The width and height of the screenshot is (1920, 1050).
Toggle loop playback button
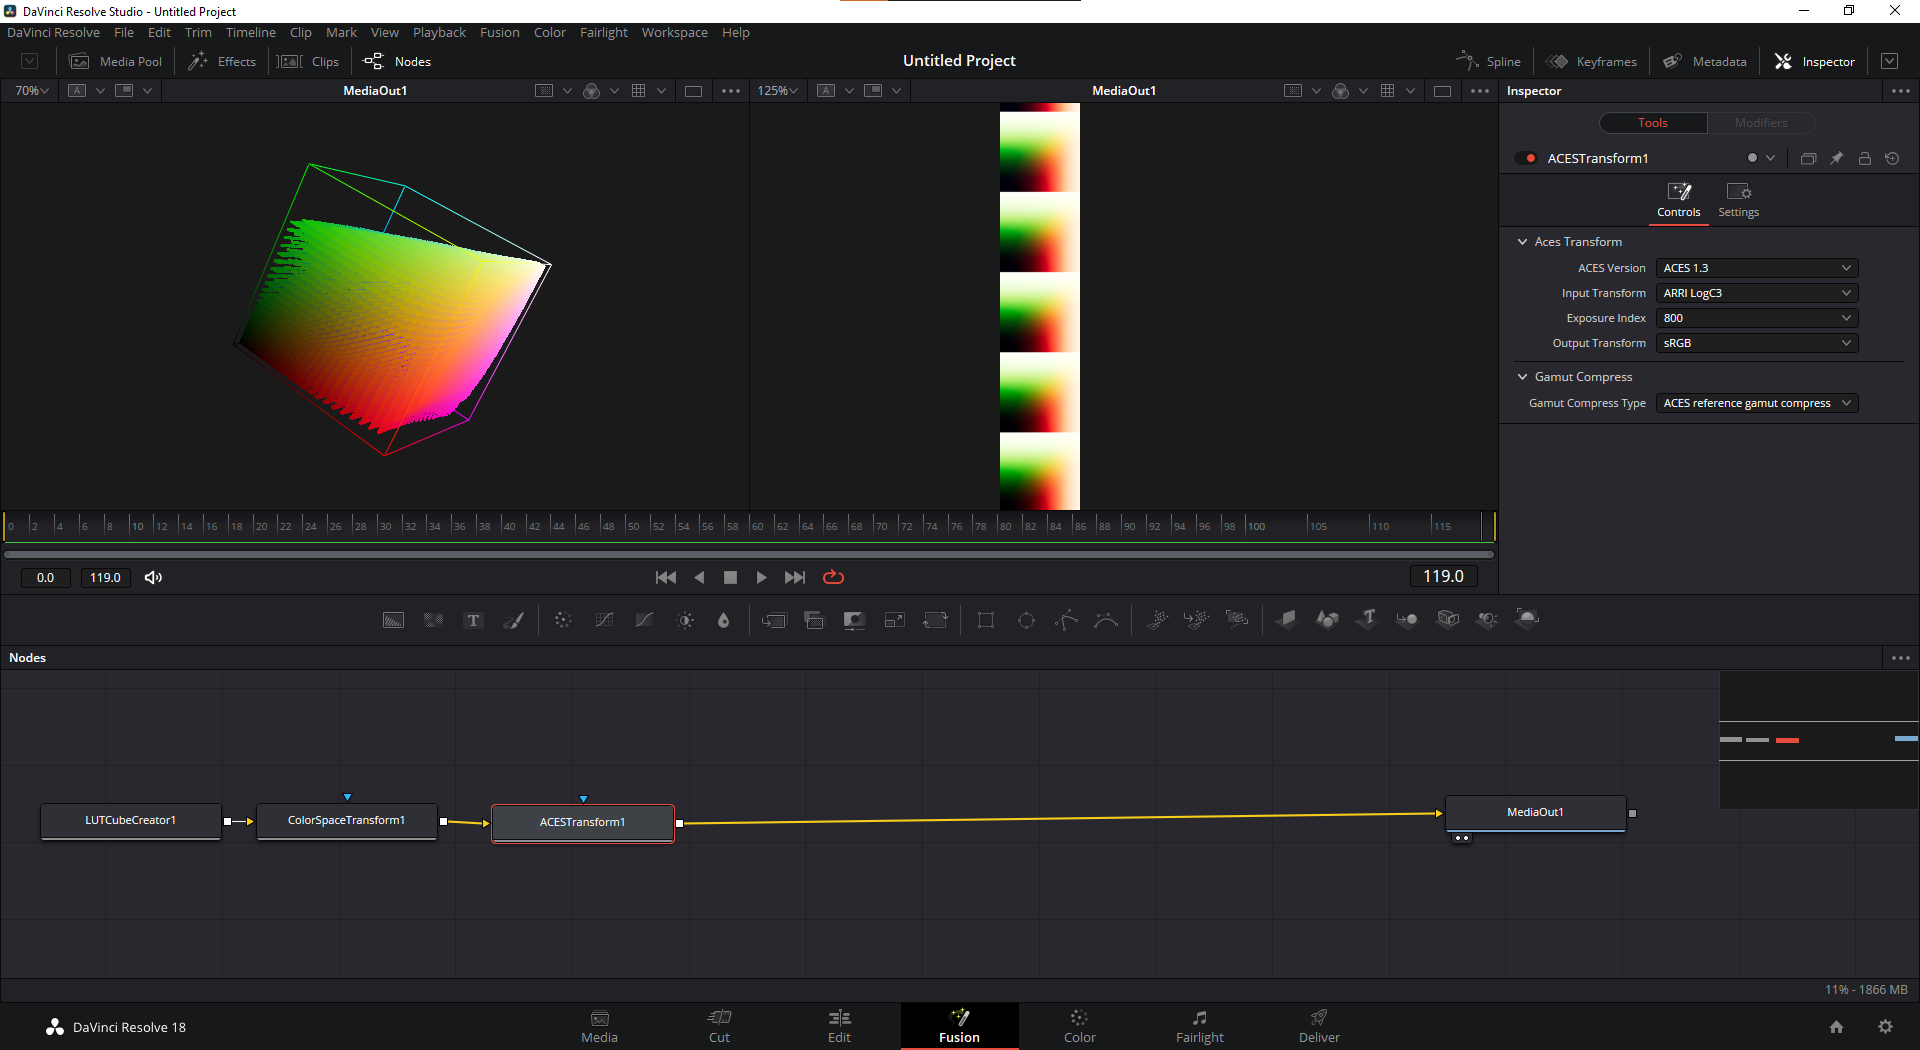(x=833, y=577)
